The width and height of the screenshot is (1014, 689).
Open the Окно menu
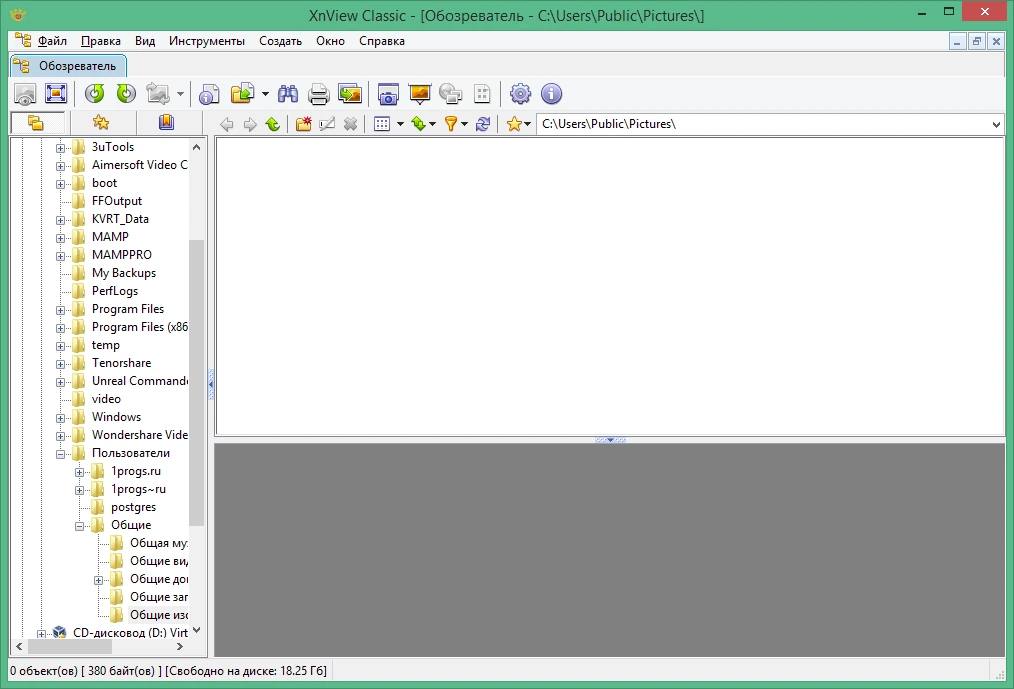[x=330, y=41]
